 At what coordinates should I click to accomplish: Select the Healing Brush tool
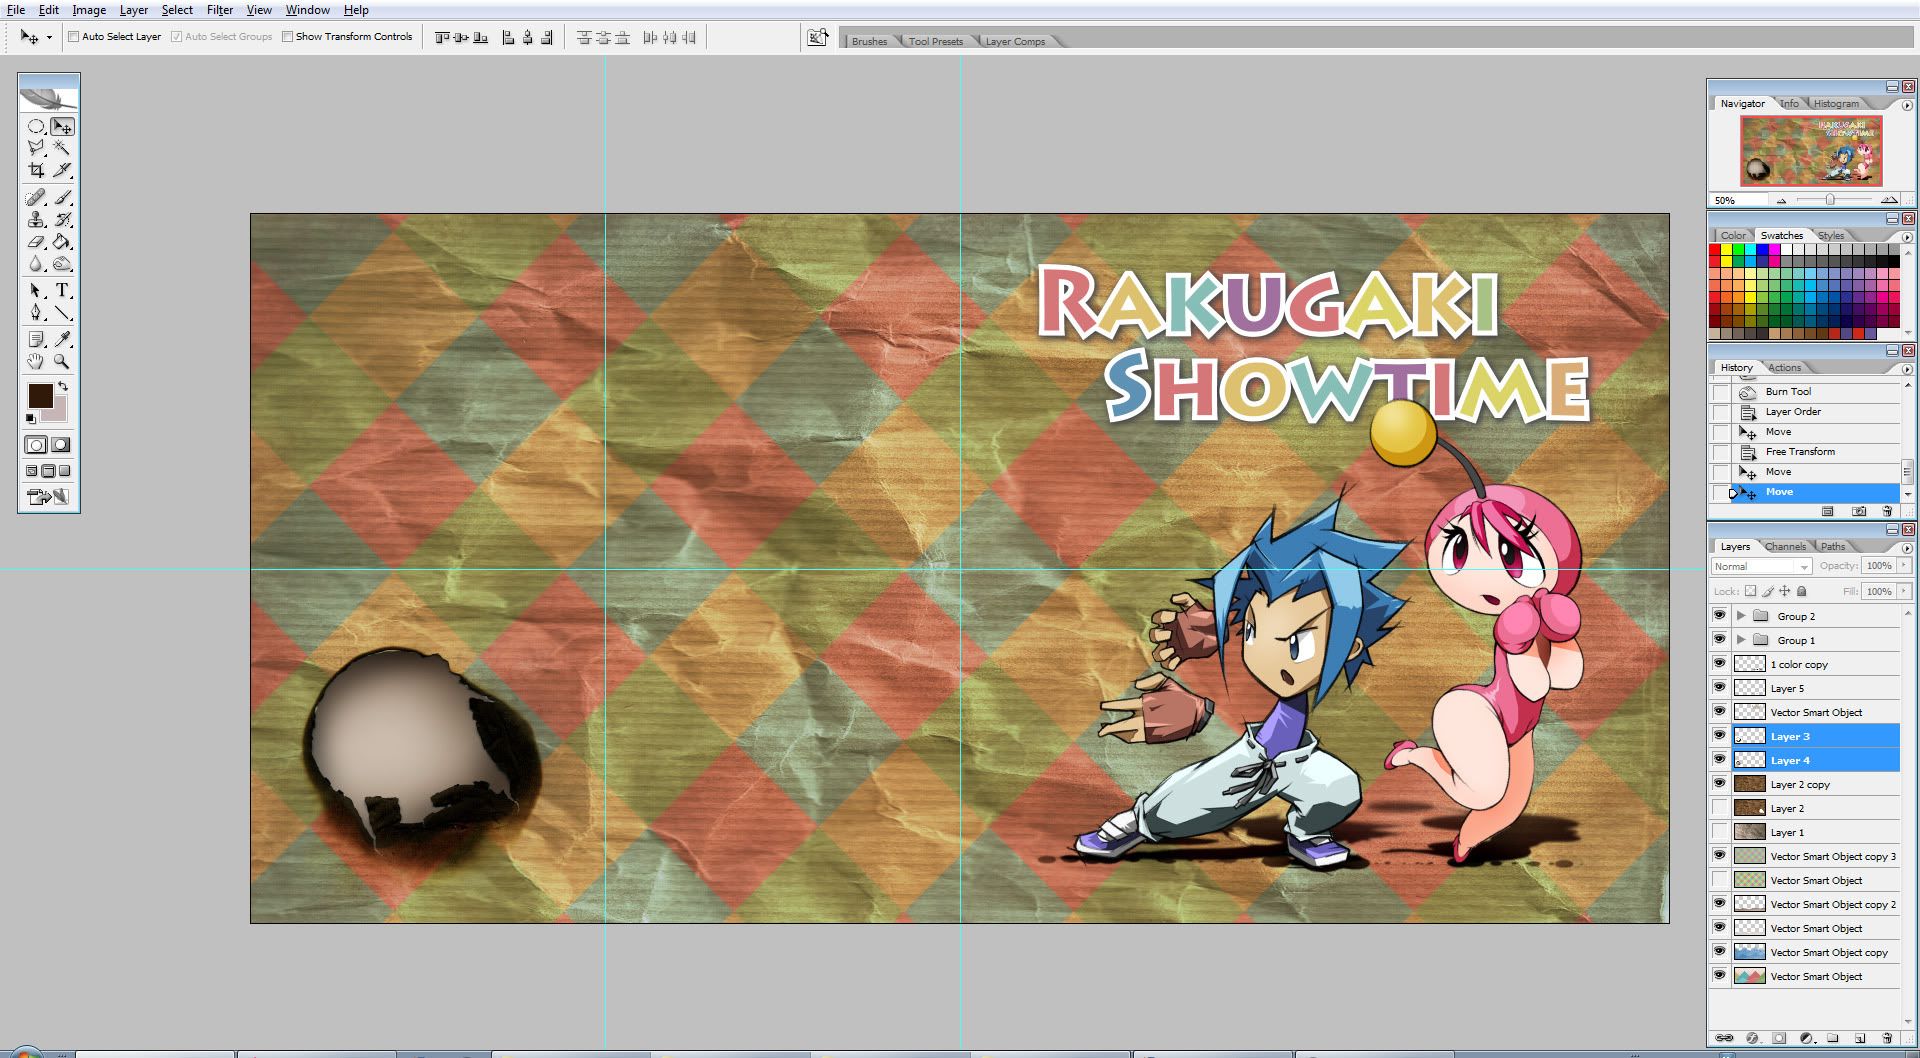tap(36, 198)
